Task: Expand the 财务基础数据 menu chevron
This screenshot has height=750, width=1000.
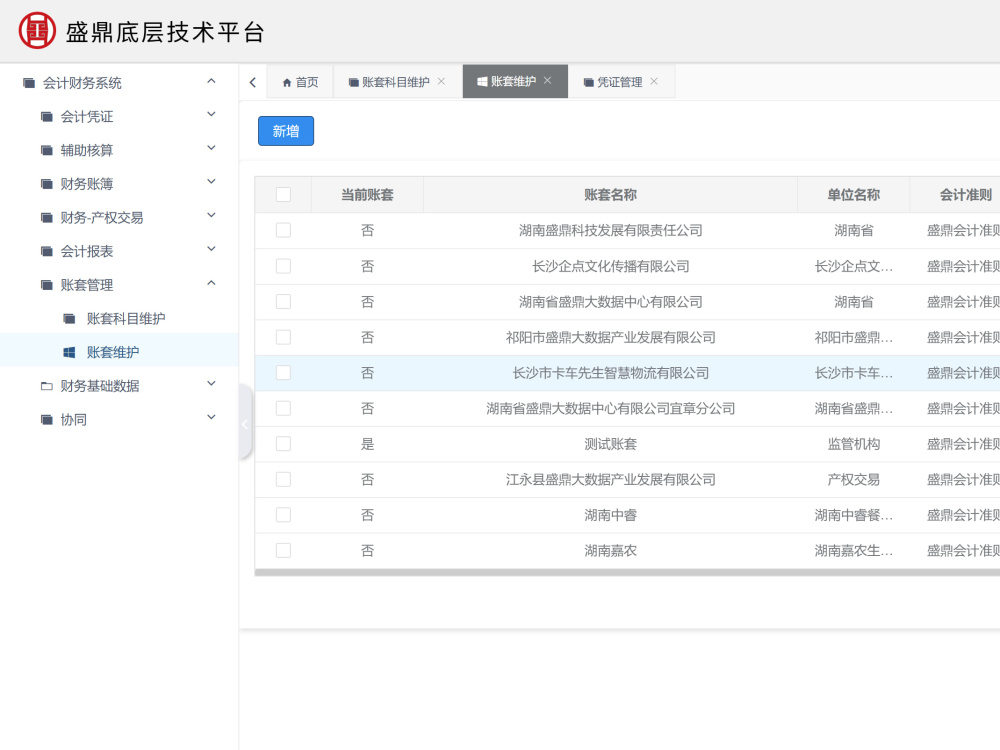Action: coord(211,384)
